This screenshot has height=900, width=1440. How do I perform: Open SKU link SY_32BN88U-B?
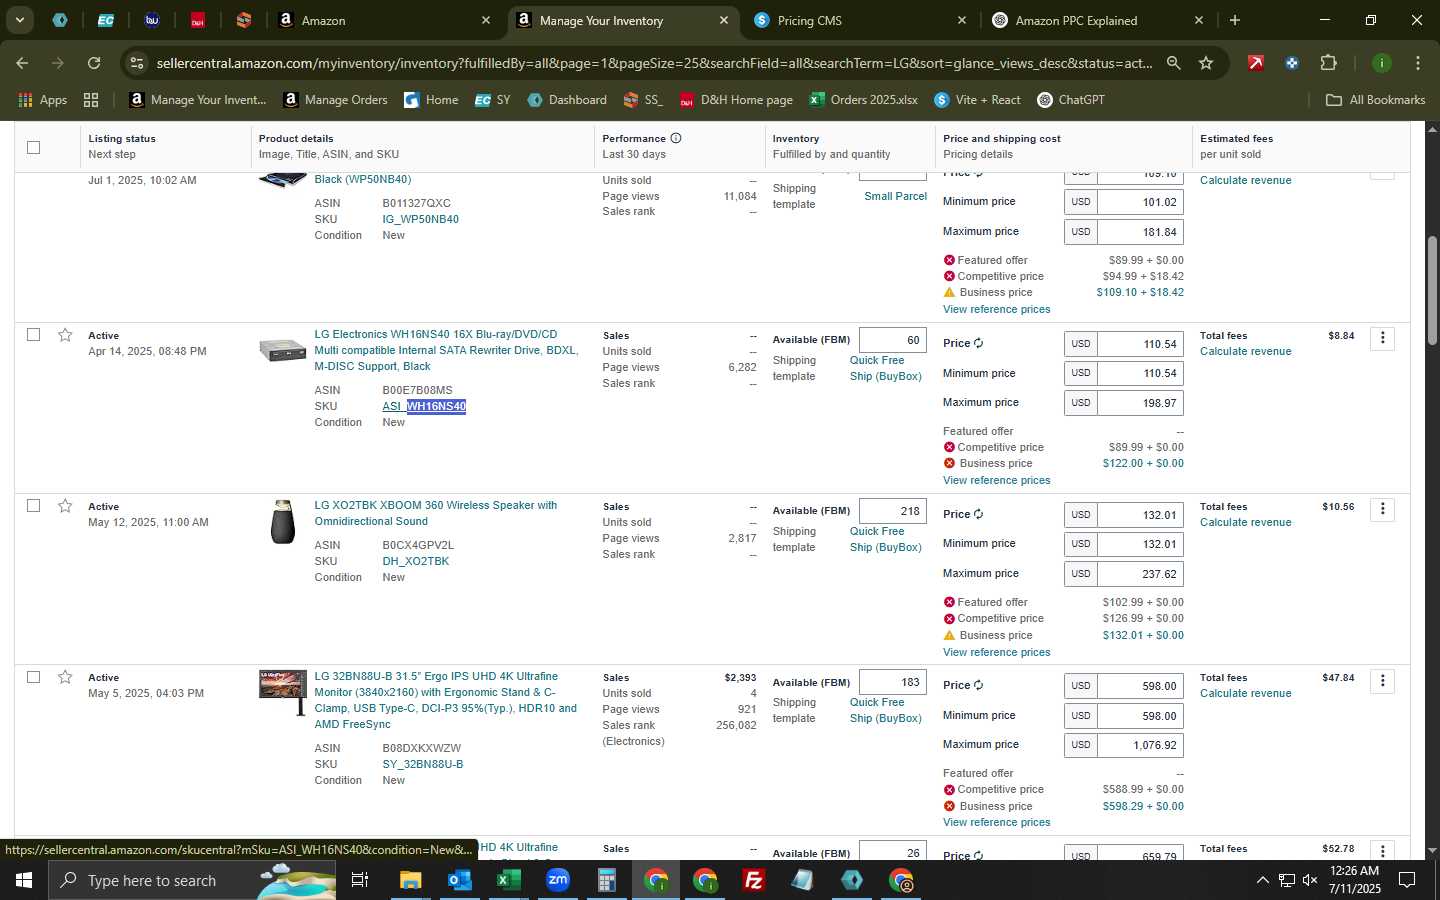click(x=422, y=764)
